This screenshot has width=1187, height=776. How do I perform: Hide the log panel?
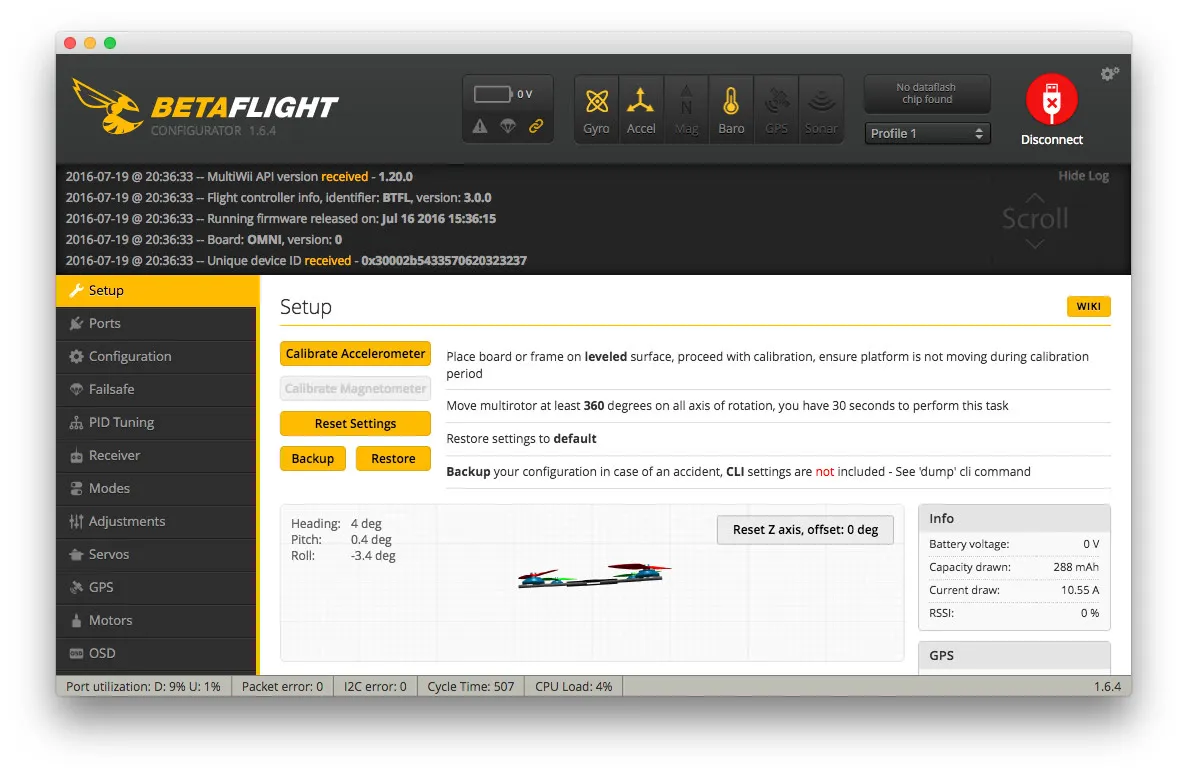(x=1083, y=176)
